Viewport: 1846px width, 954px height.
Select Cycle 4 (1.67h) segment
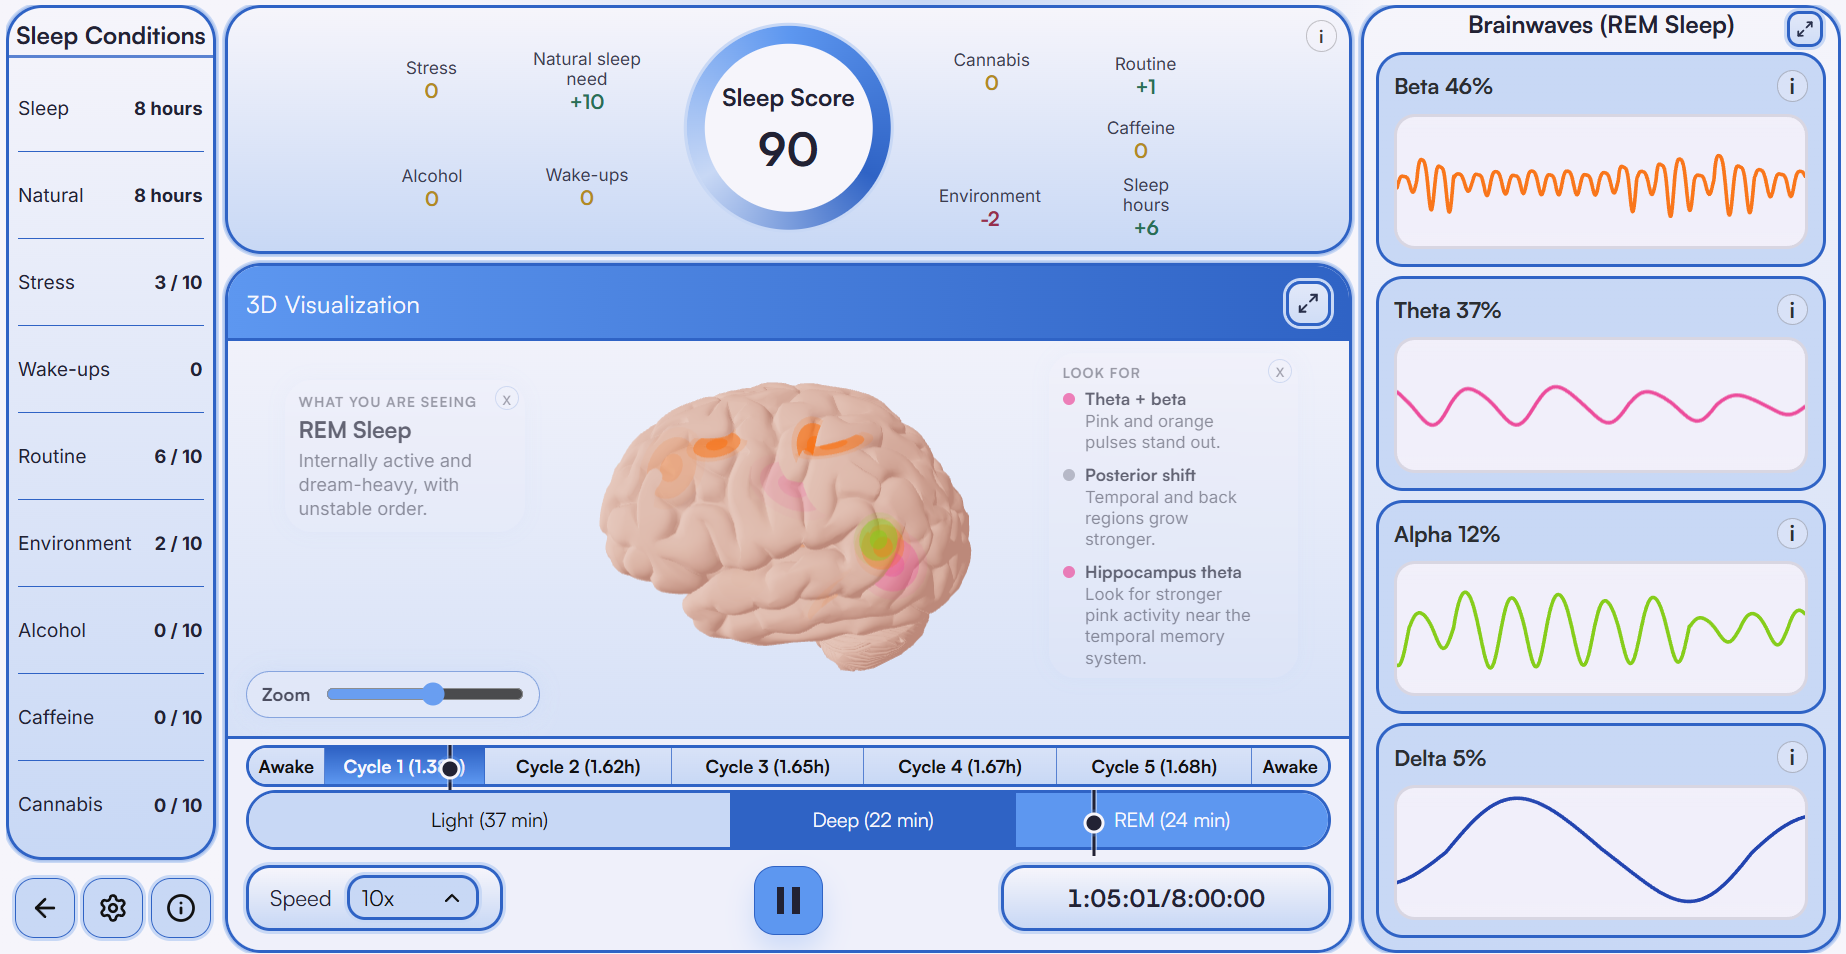(x=960, y=767)
